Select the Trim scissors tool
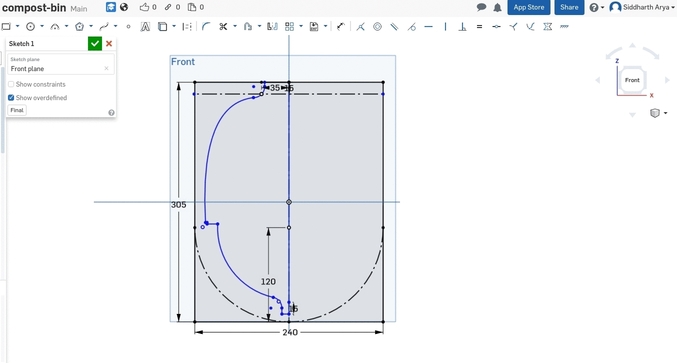Screen dimensions: 677x363 tap(223, 27)
